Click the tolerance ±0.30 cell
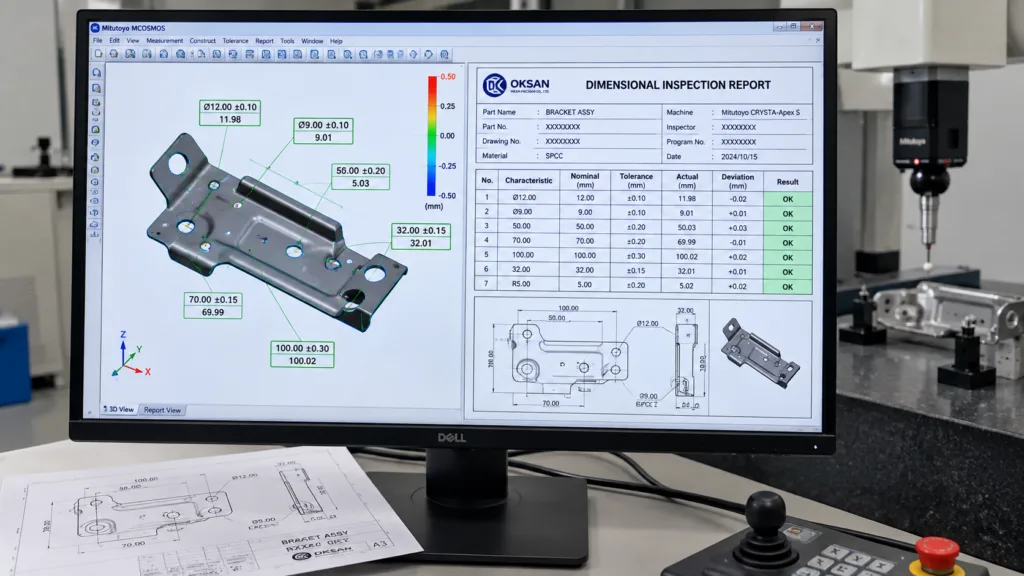This screenshot has height=576, width=1024. pyautogui.click(x=636, y=256)
